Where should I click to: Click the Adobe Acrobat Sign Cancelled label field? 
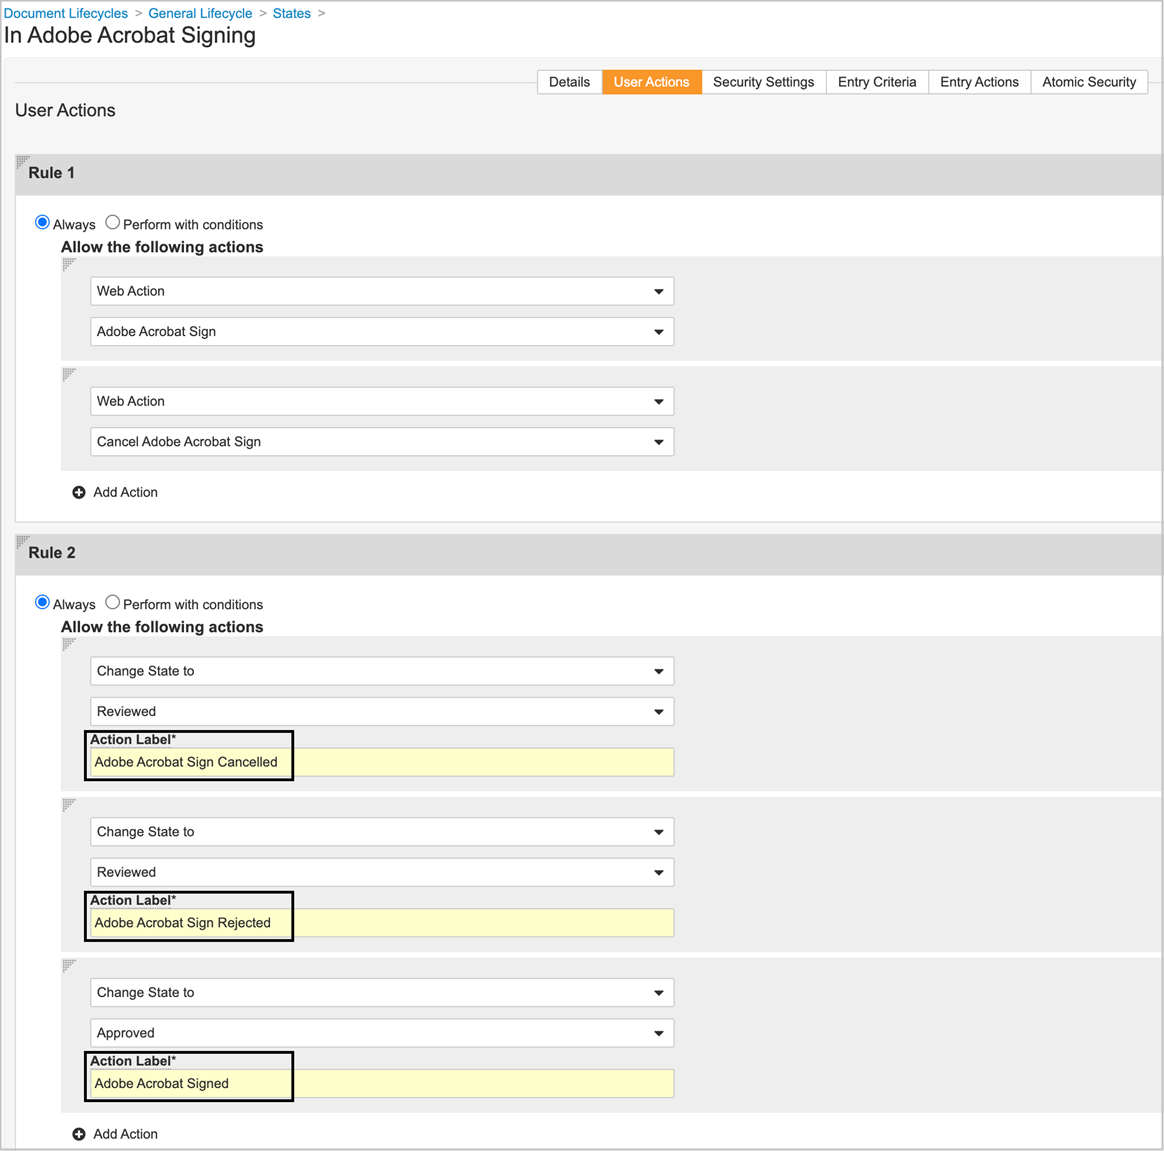tap(382, 762)
